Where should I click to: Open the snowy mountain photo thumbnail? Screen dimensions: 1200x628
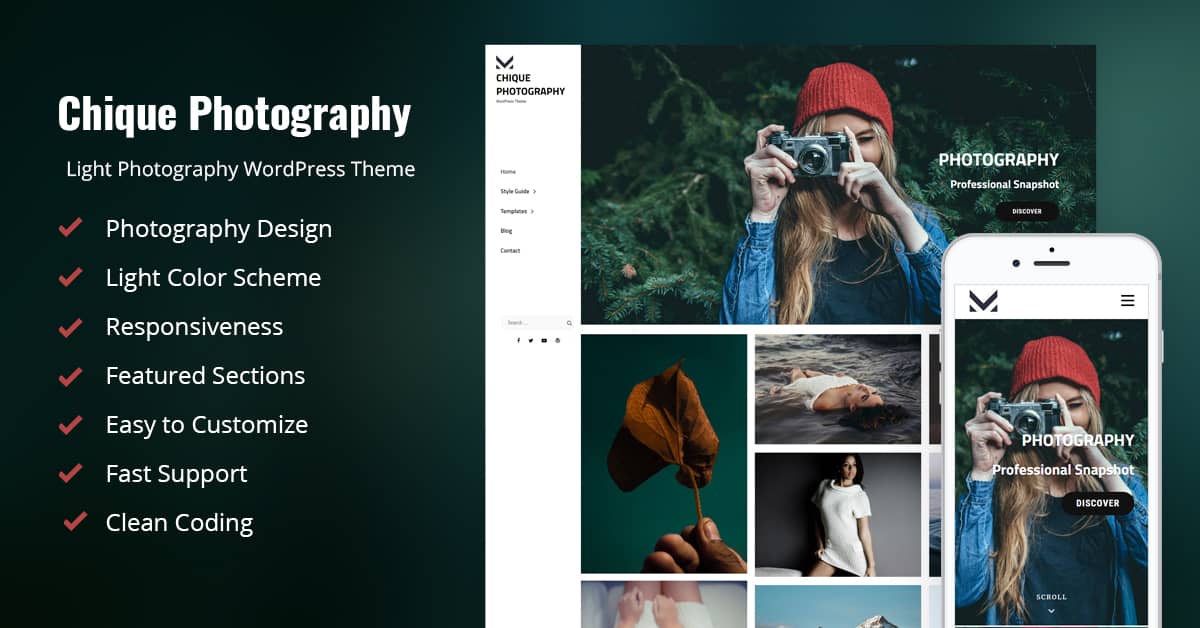pyautogui.click(x=838, y=607)
